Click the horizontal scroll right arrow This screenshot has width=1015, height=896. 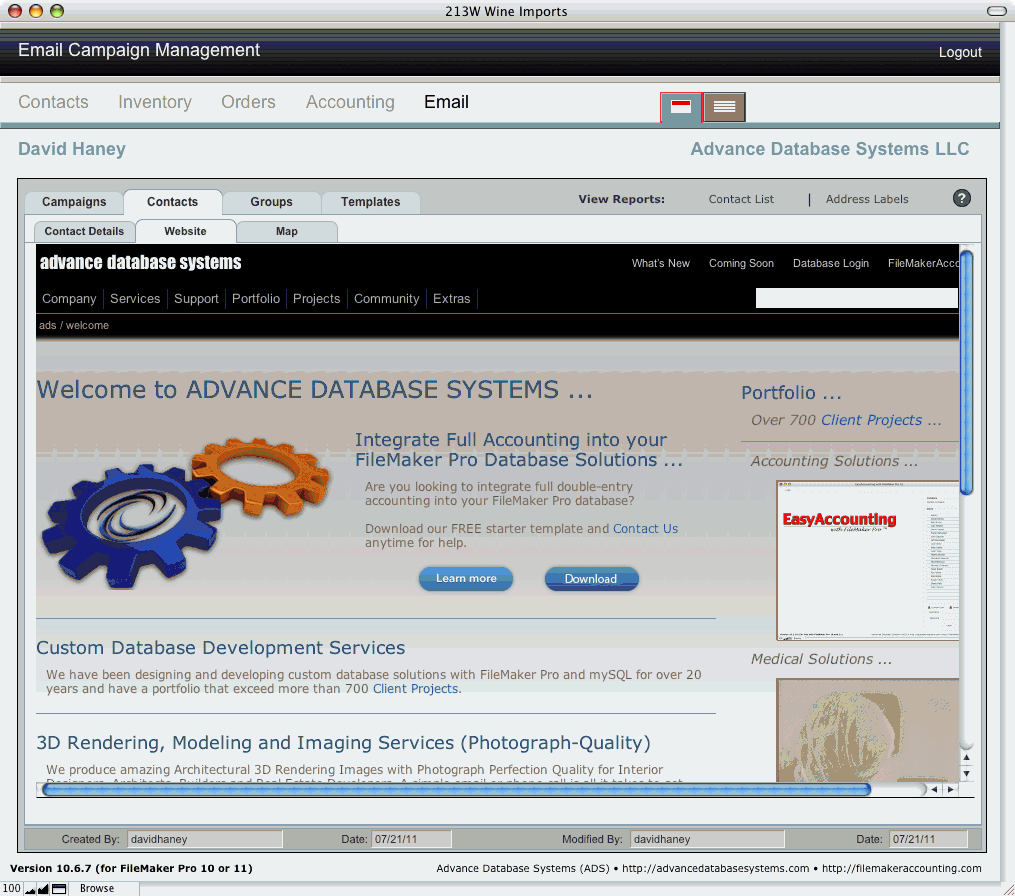pyautogui.click(x=950, y=789)
